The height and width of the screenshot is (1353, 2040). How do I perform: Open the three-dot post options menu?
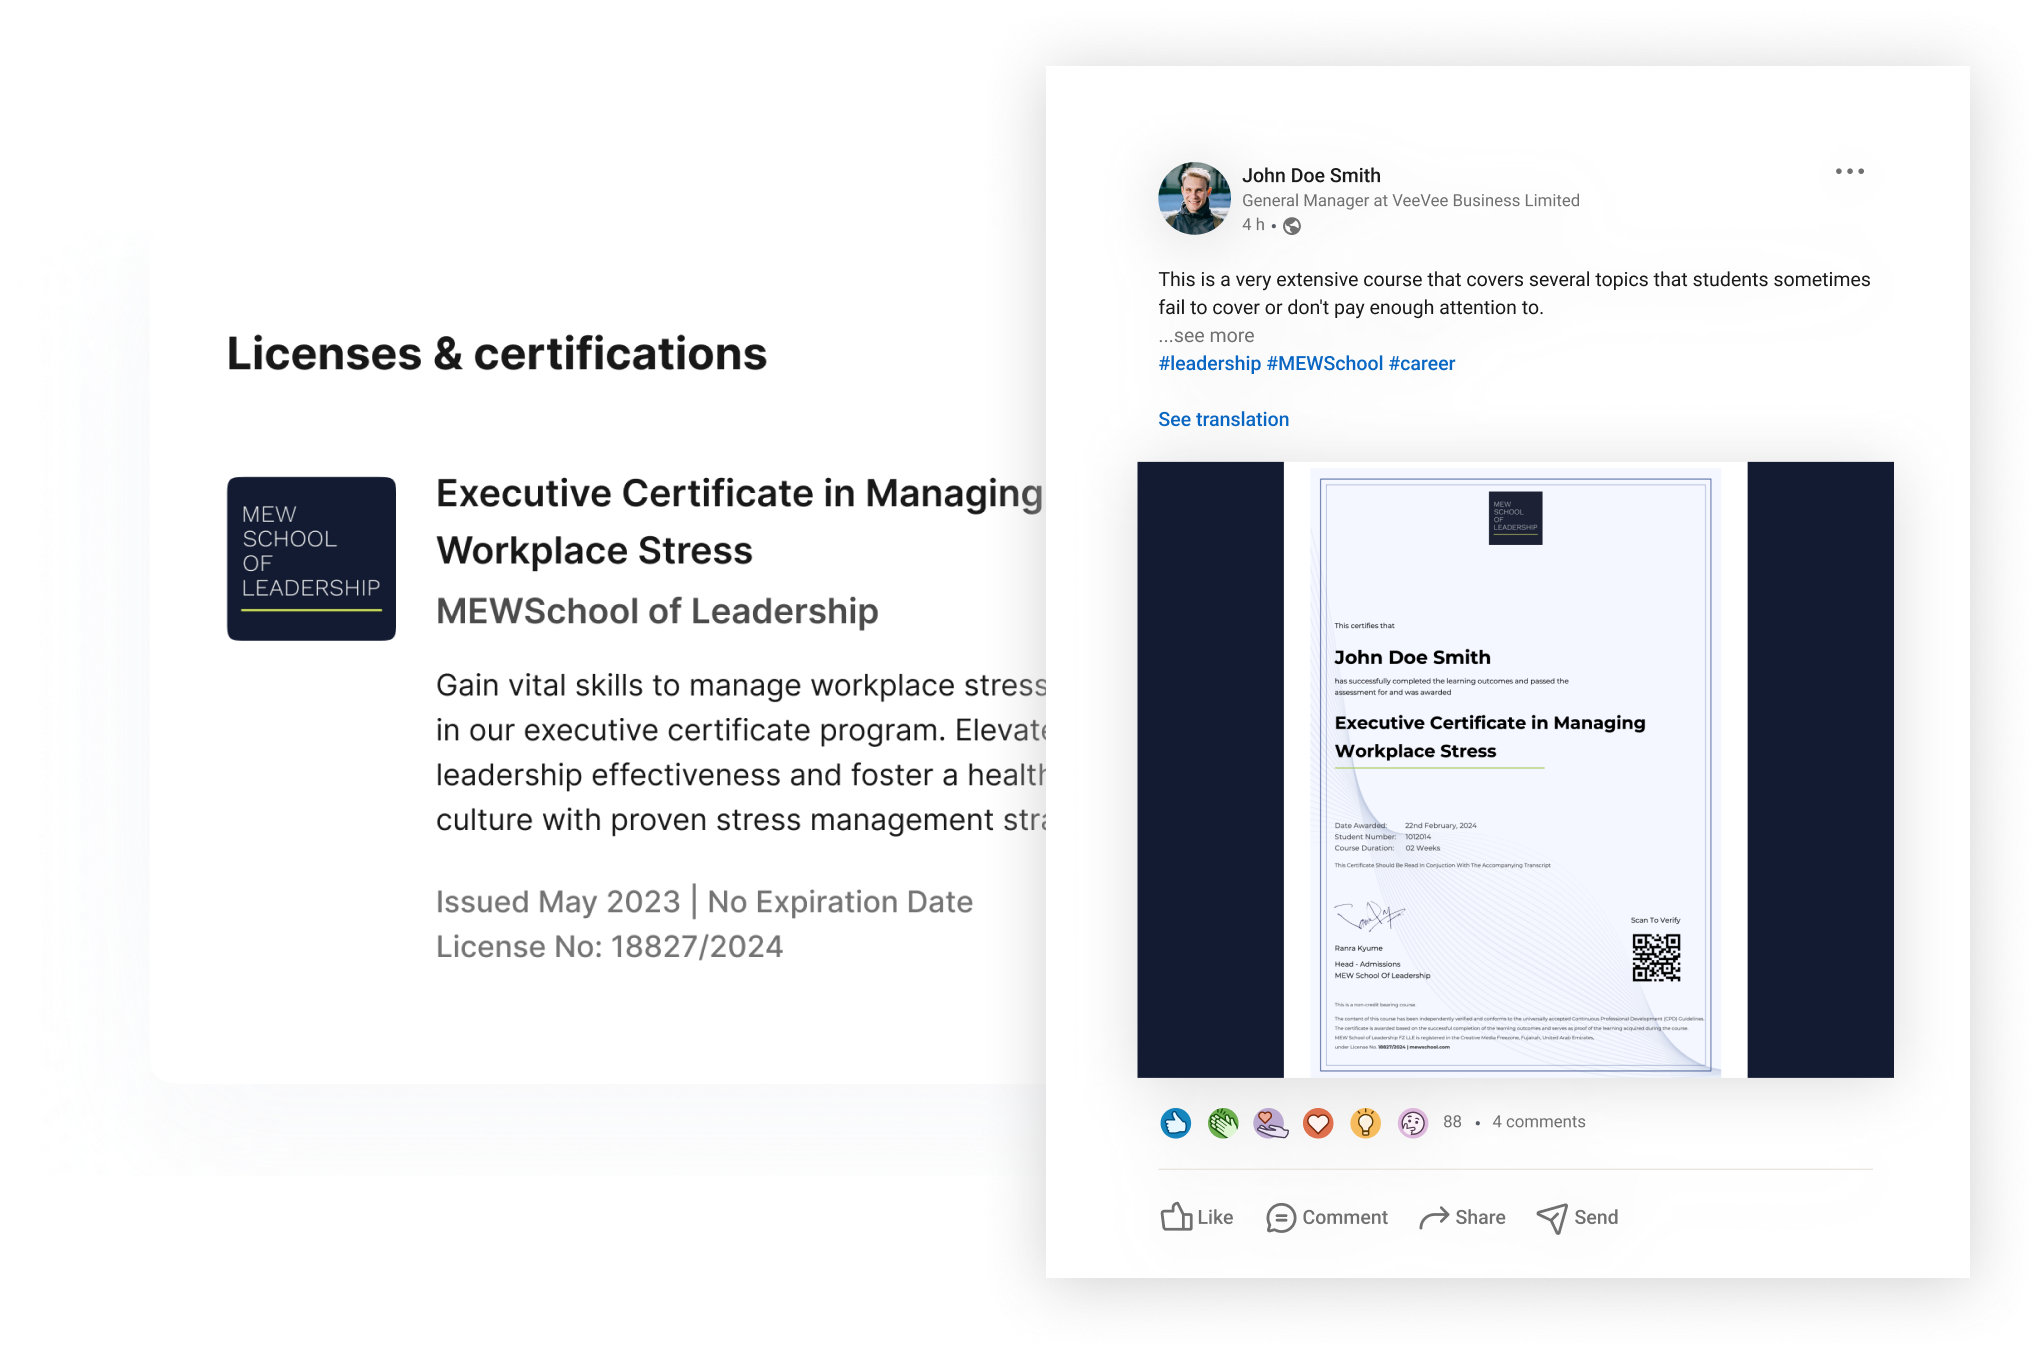(x=1849, y=171)
